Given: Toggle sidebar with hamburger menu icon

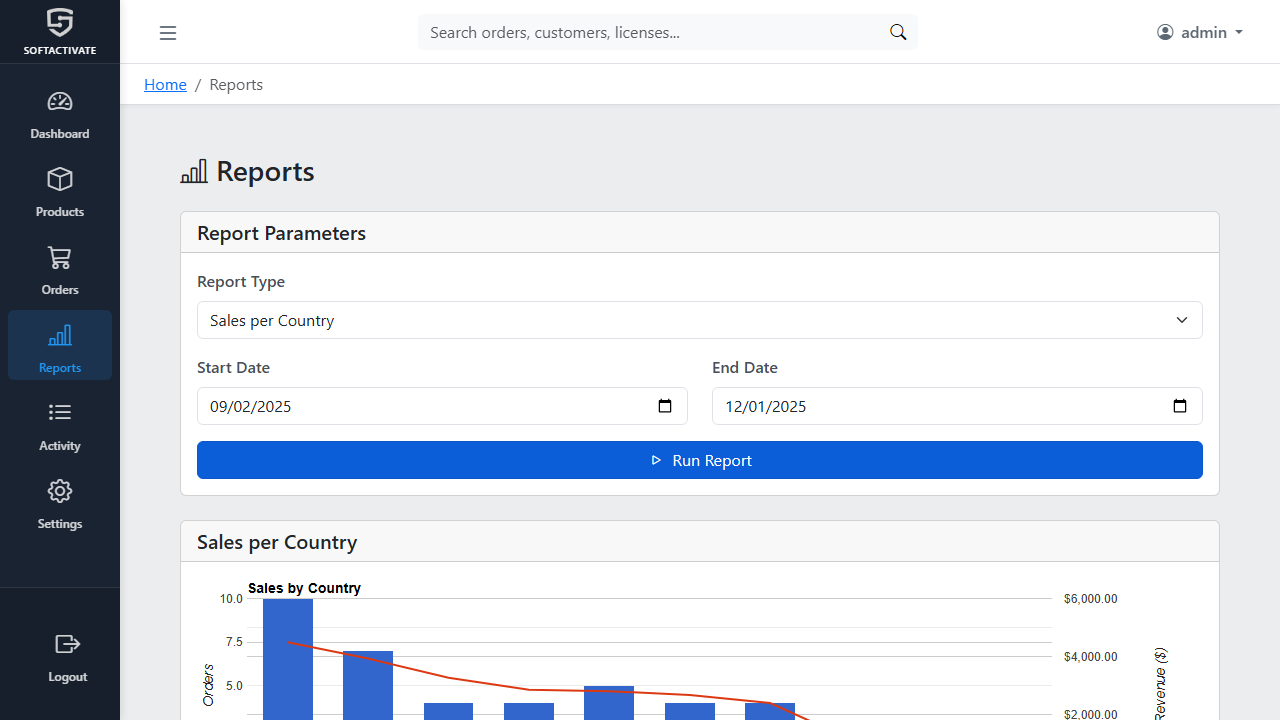Looking at the screenshot, I should (168, 33).
